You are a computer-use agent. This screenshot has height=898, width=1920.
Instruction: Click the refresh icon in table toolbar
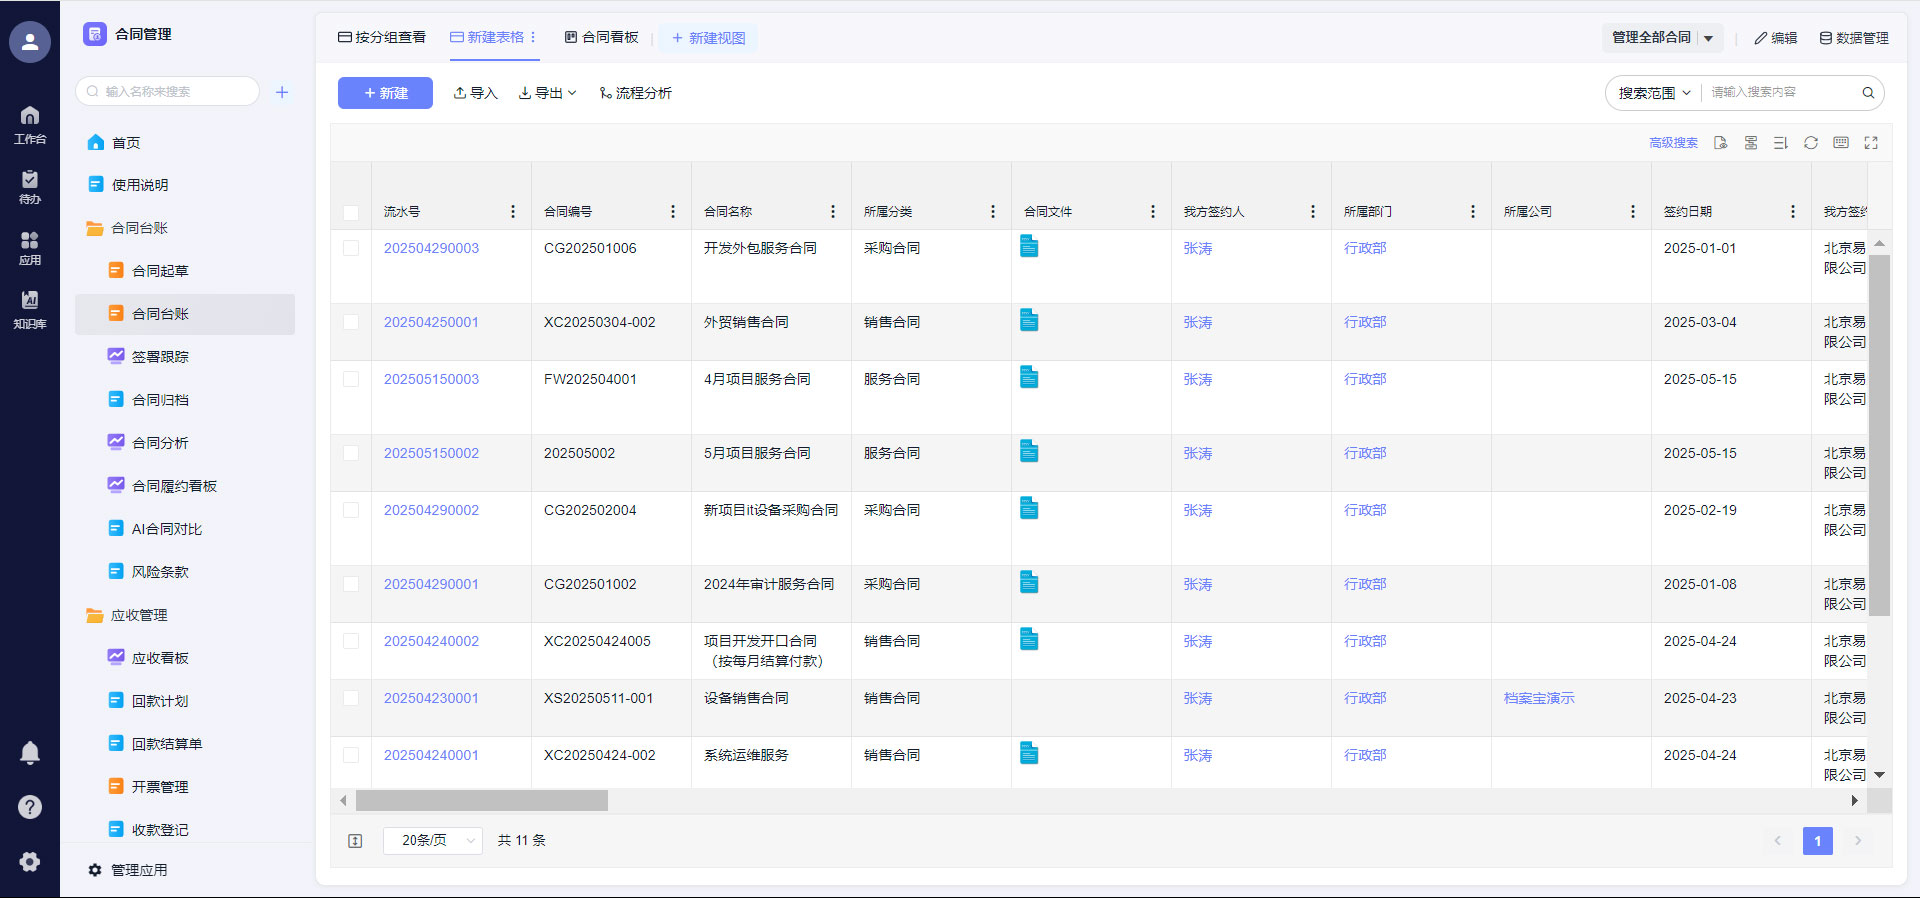click(1810, 143)
